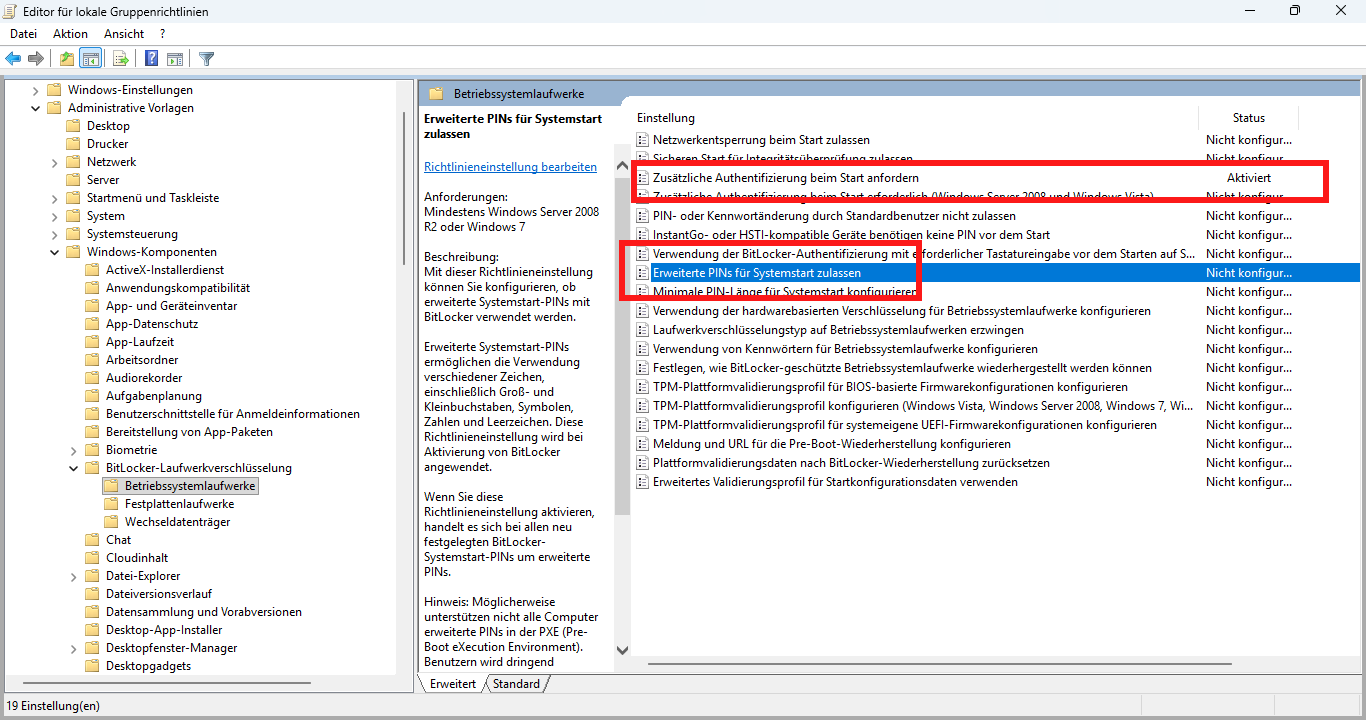
Task: Expand the Biometrie tree node
Action: click(x=74, y=450)
